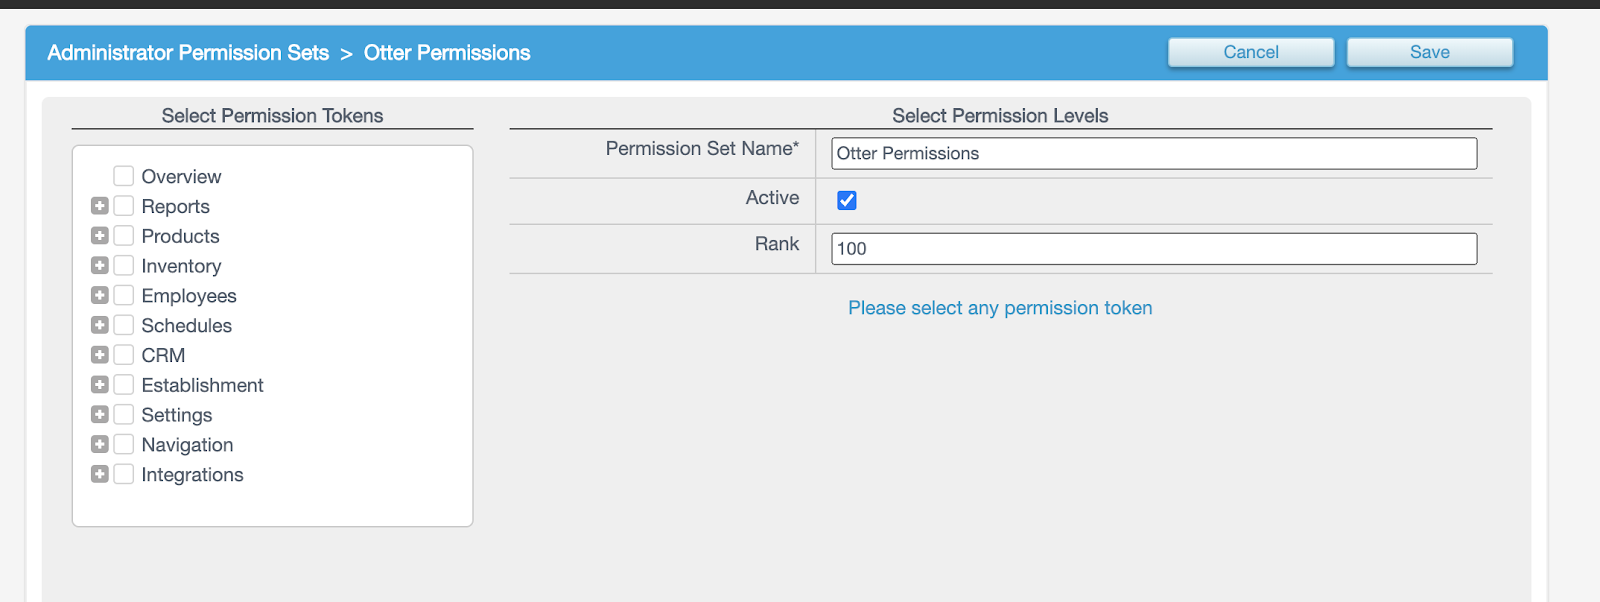Click plus icon next to Integrations

[100, 474]
